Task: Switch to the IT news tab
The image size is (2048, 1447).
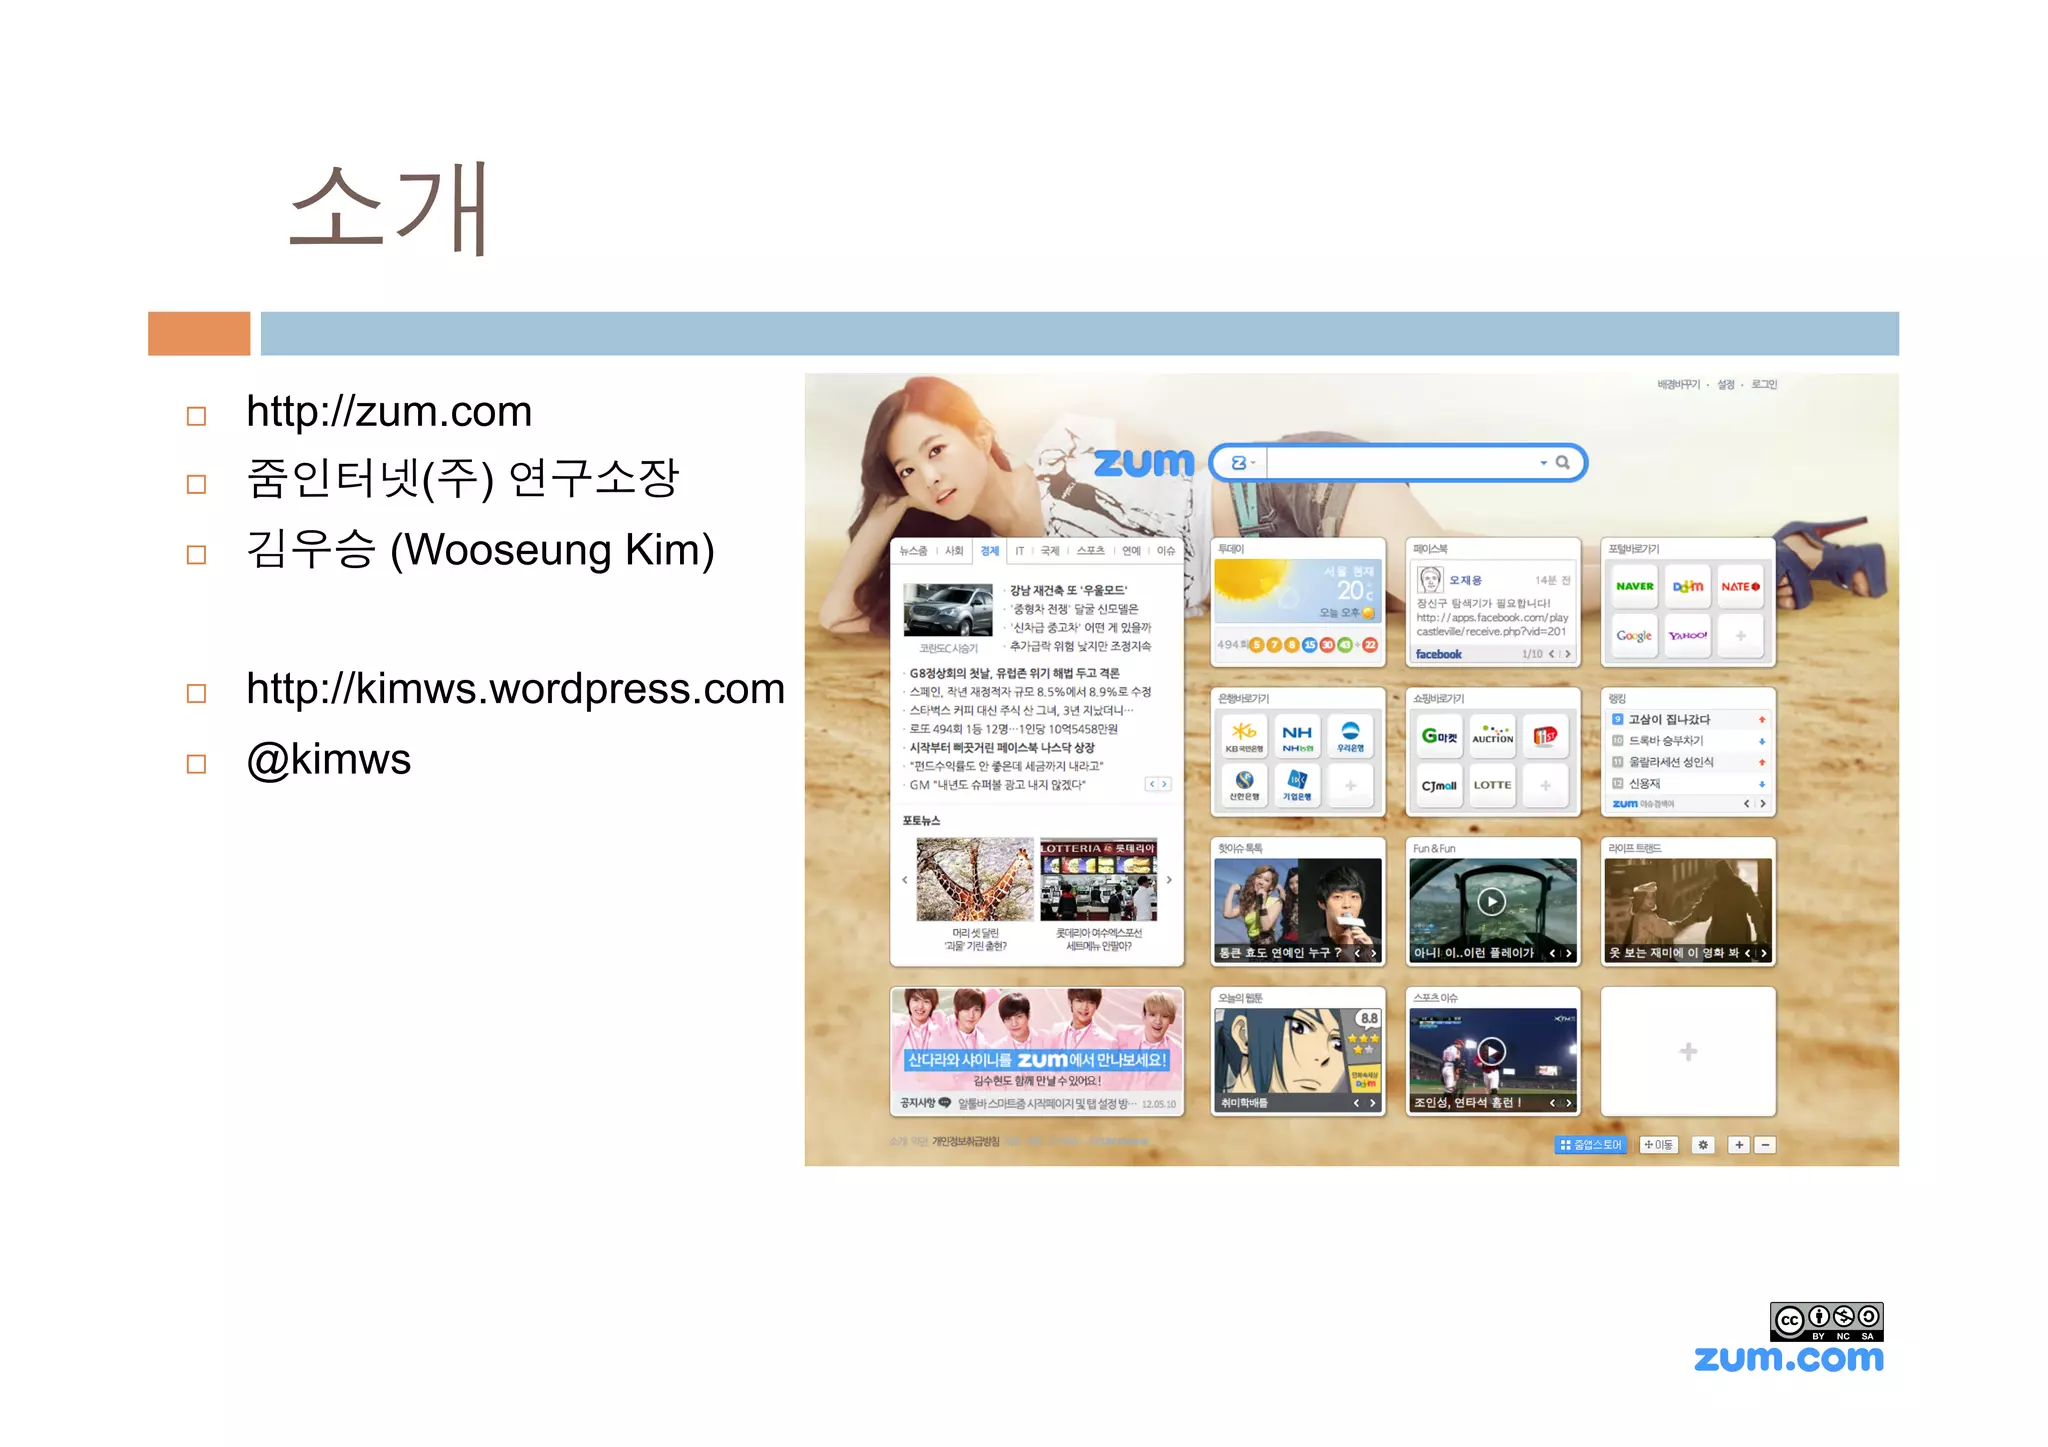Action: coord(1019,551)
